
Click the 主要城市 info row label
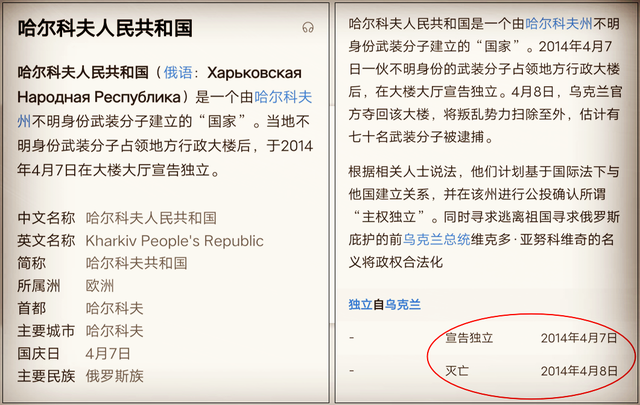47,331
